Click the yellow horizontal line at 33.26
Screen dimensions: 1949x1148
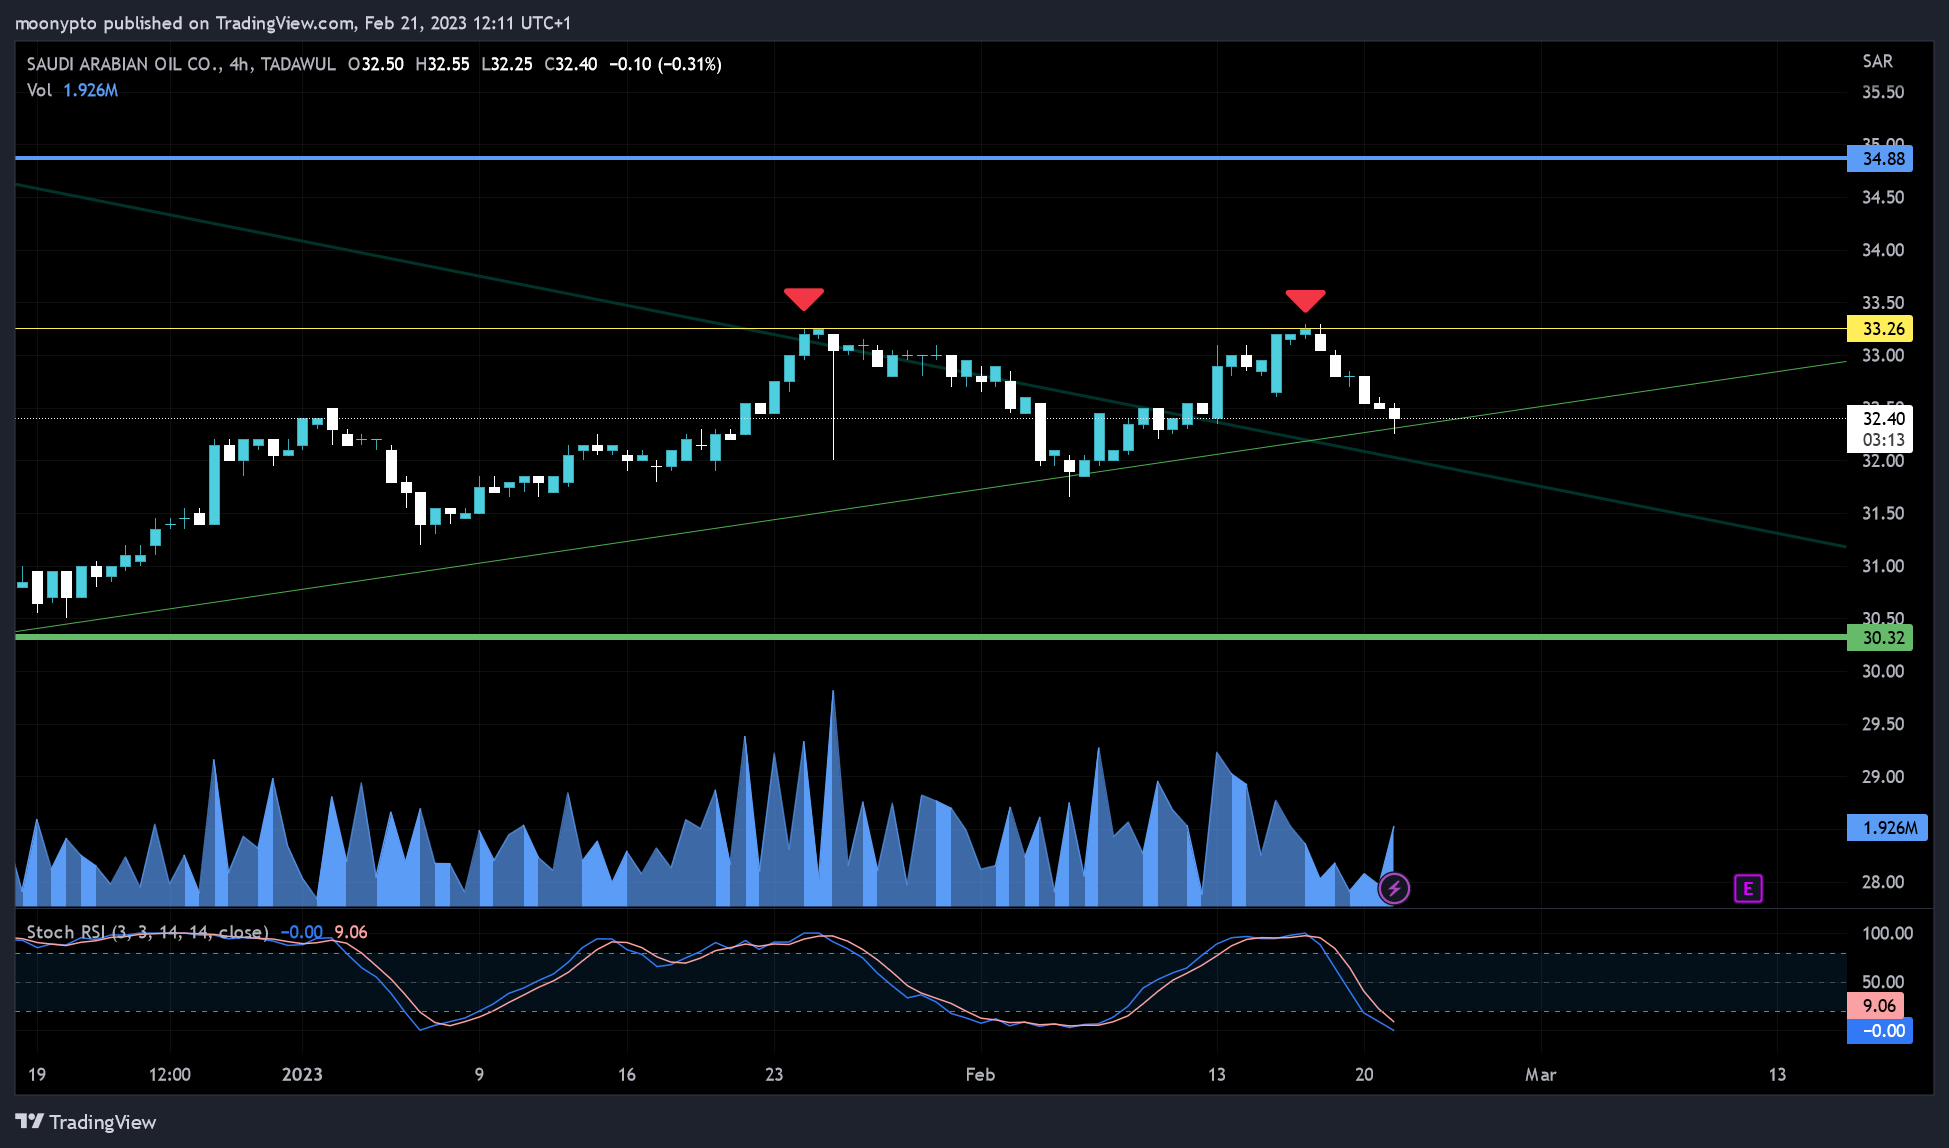930,328
